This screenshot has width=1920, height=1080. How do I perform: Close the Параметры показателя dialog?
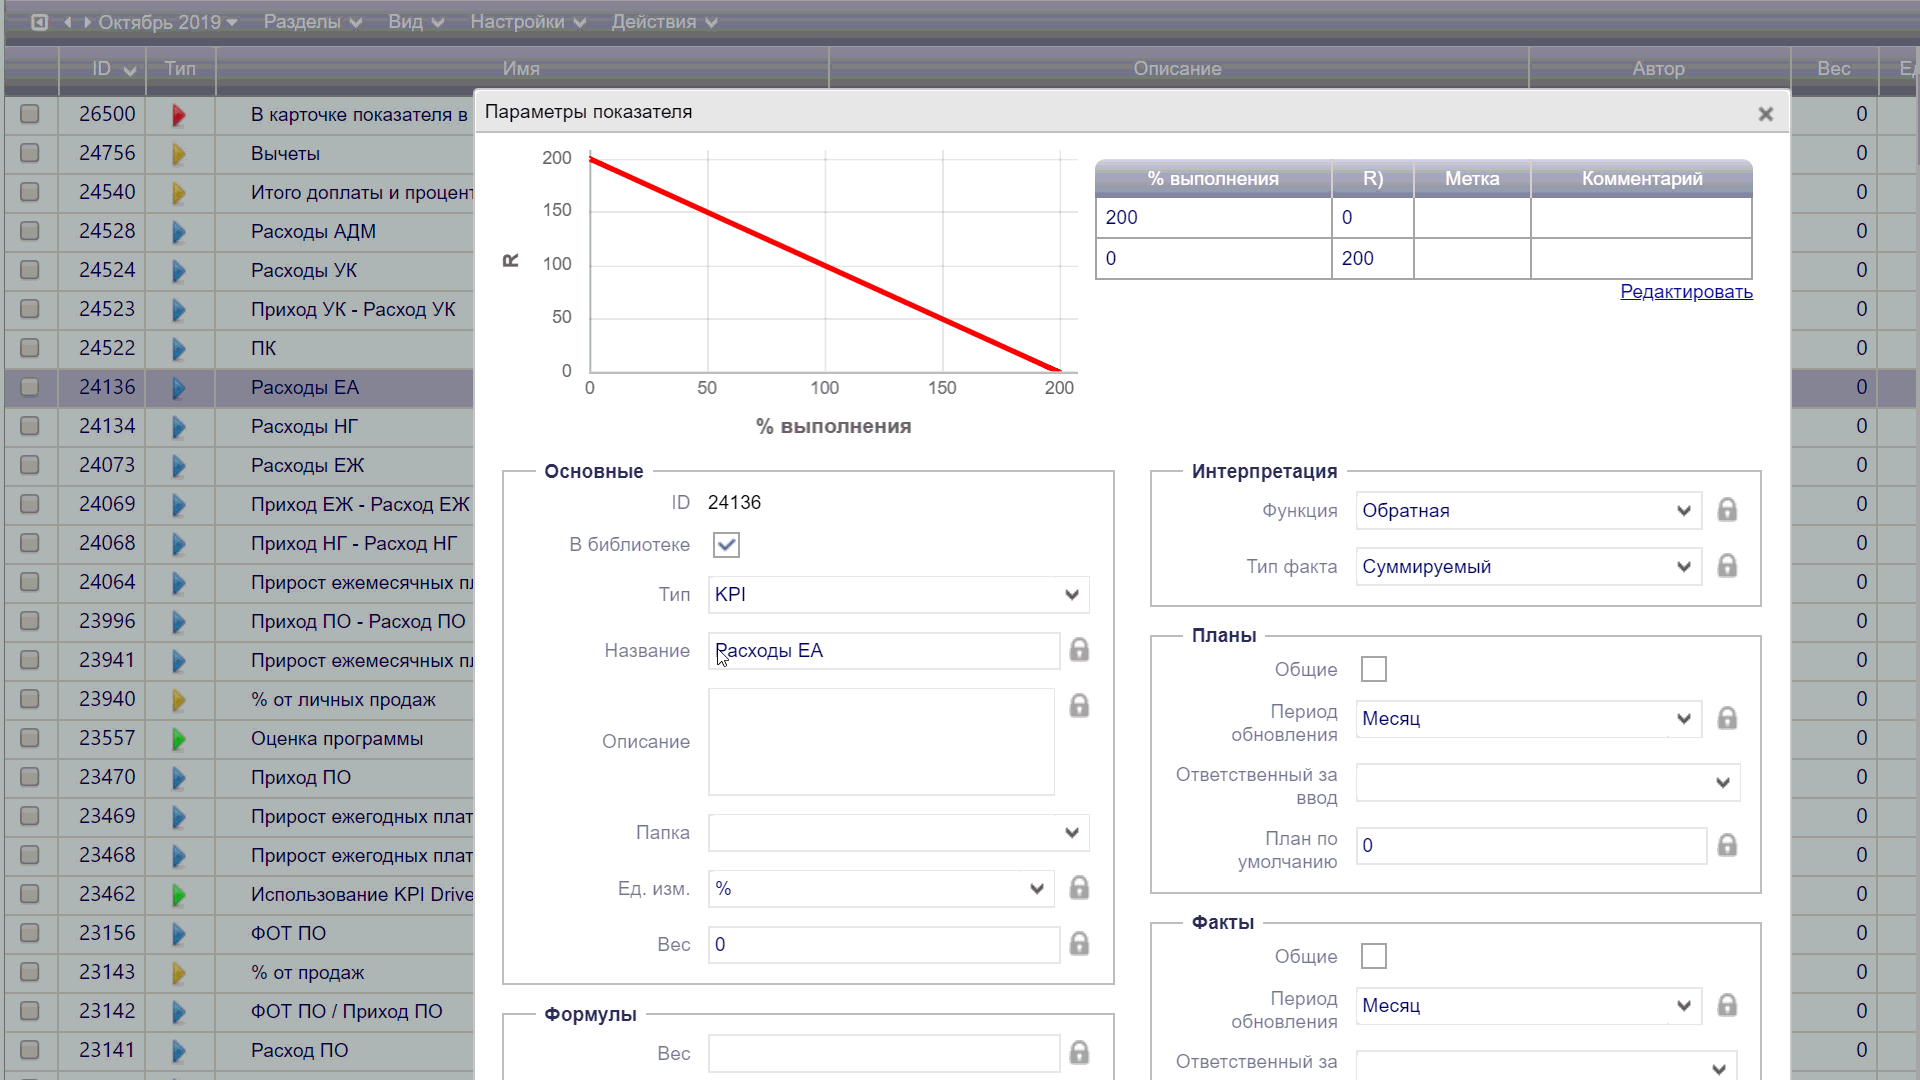coord(1766,114)
